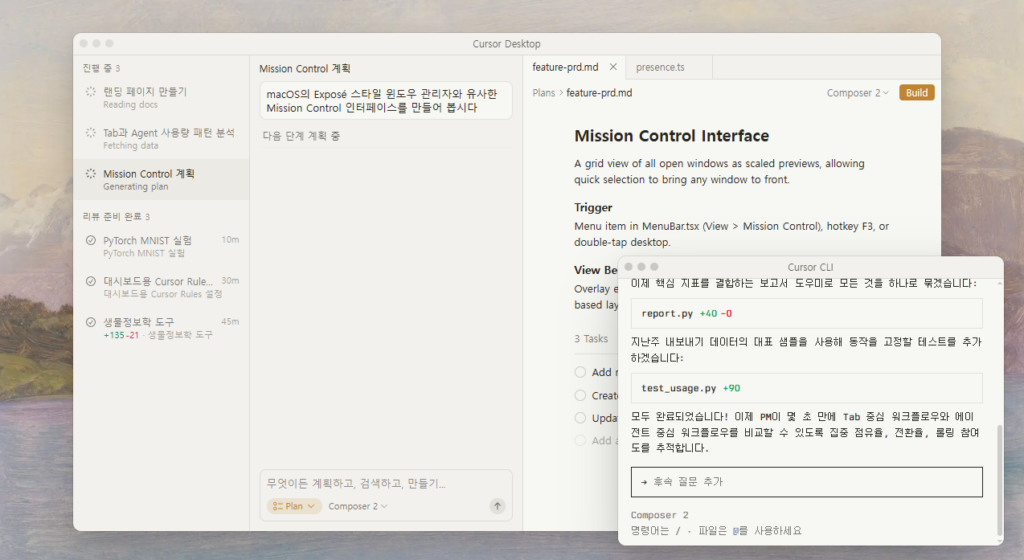1024x560 pixels.
Task: Click the spinner icon beside 랜딩 페이지 만들기
Action: tap(91, 92)
